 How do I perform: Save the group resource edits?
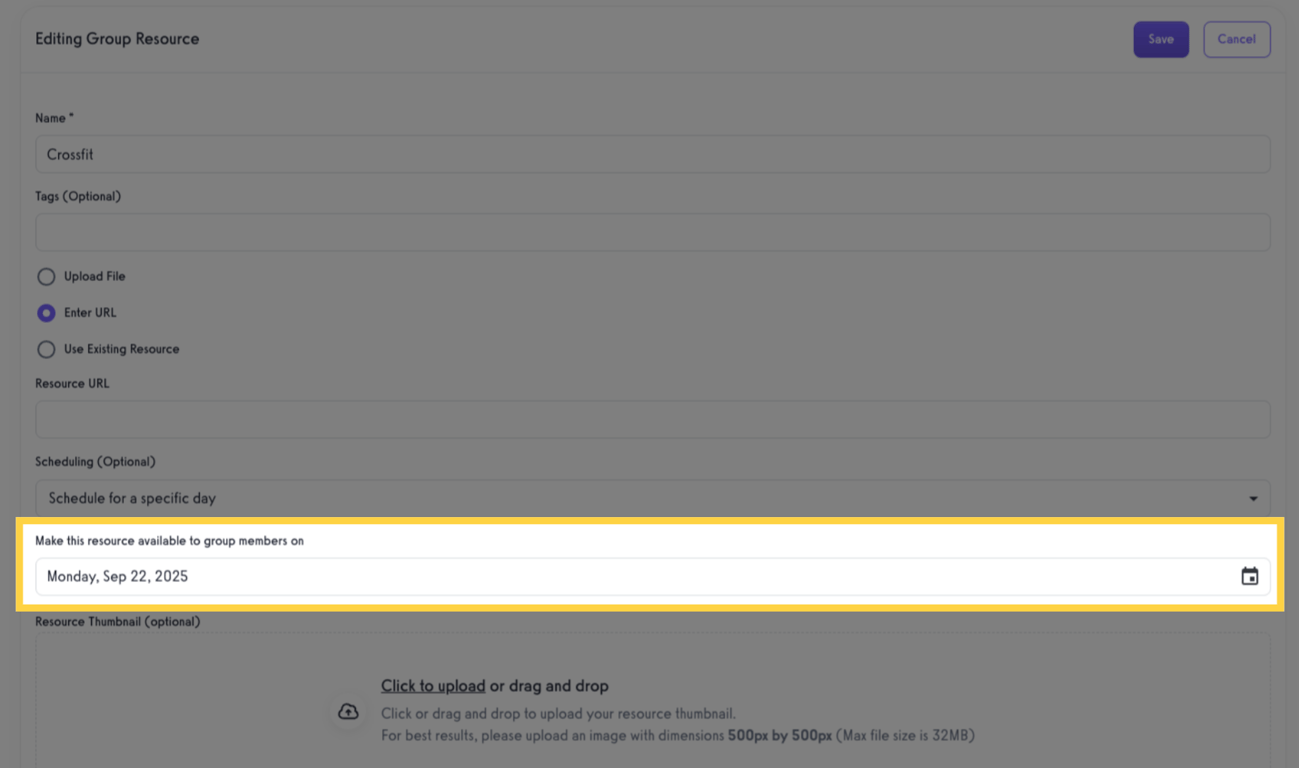[x=1160, y=39]
